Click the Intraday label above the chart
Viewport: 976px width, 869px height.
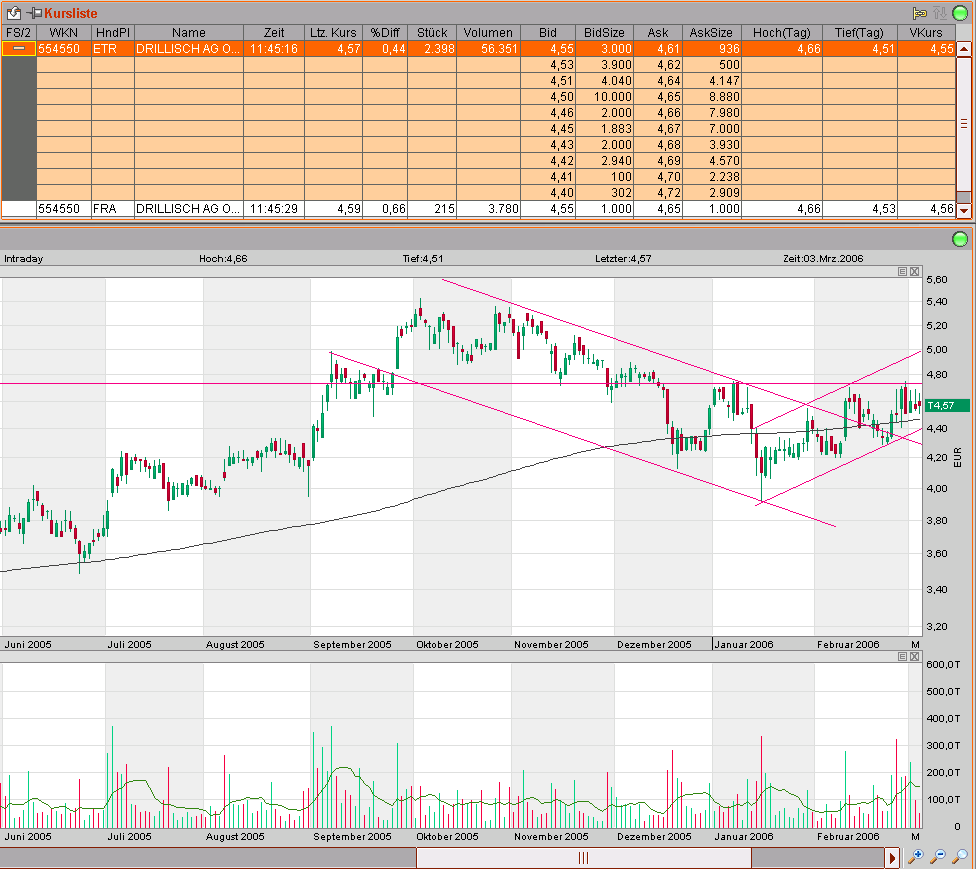(x=24, y=259)
